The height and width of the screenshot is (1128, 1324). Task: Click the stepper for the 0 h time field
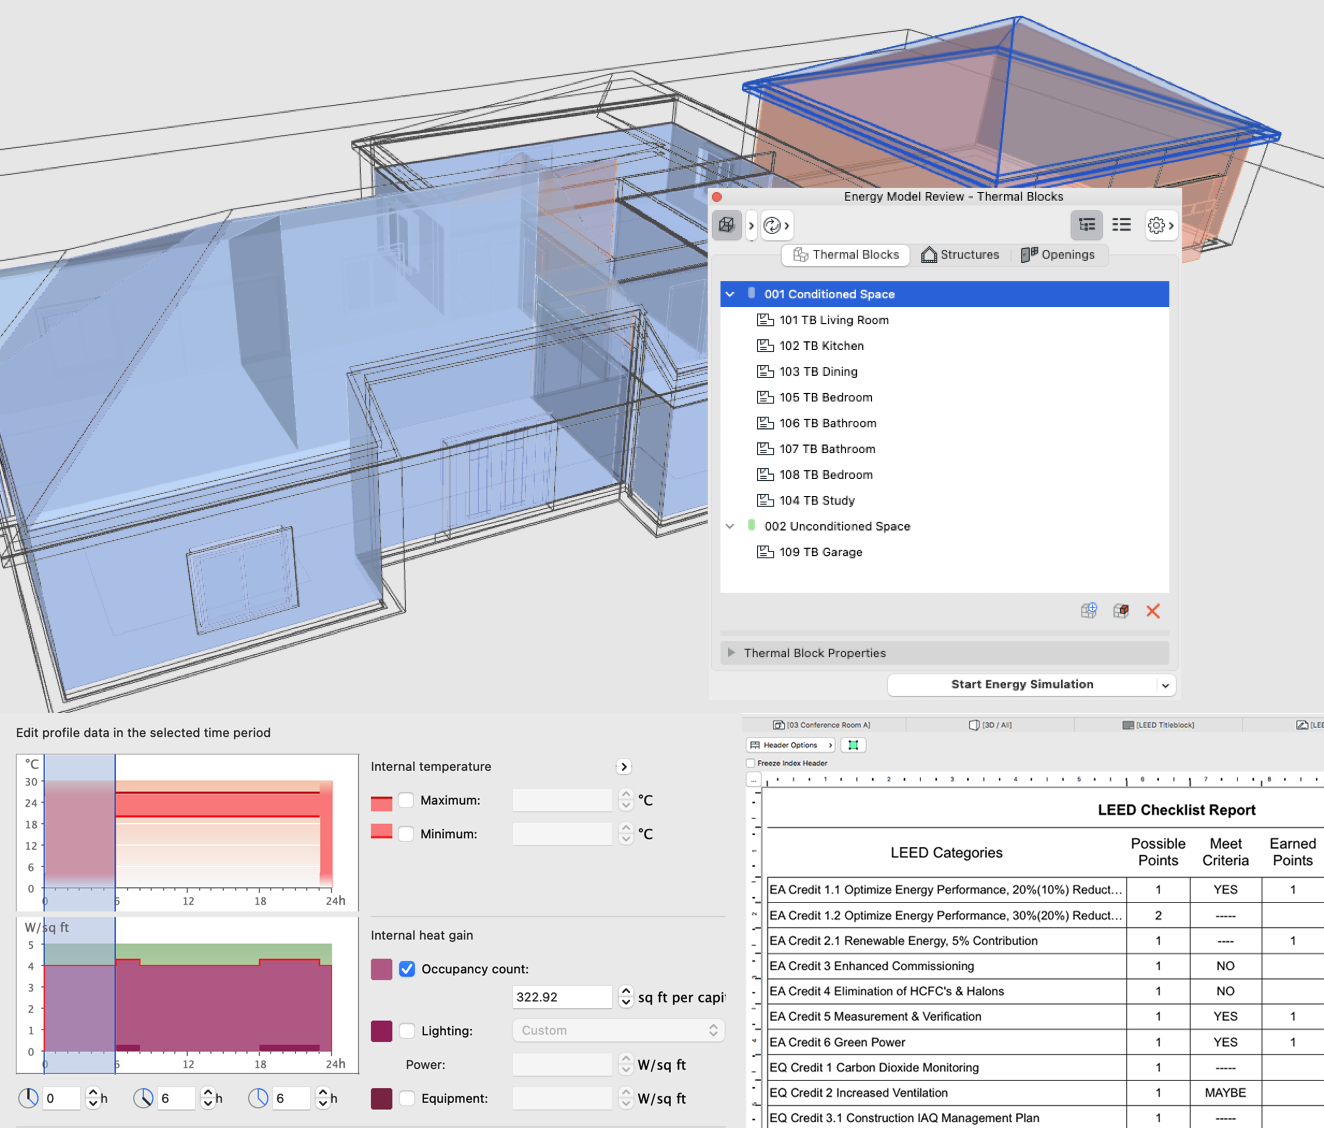click(x=93, y=1098)
